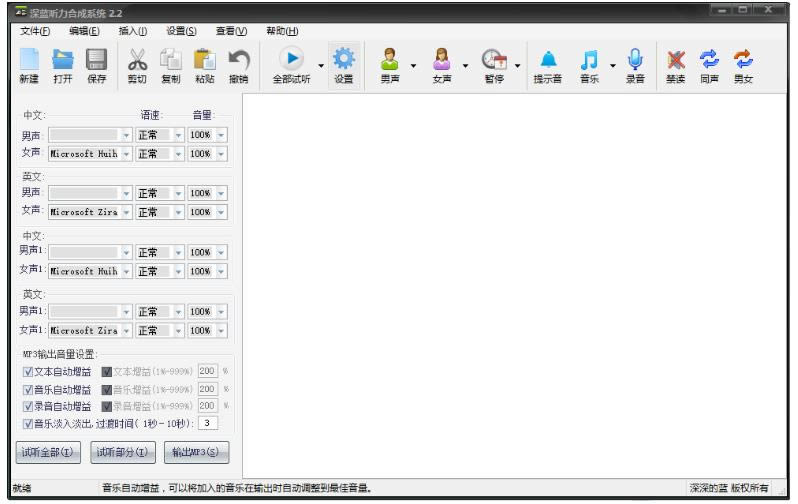Screen dimensions: 798x504
Task: Click the 粘贴 (Paste) clipboard icon
Action: click(205, 66)
